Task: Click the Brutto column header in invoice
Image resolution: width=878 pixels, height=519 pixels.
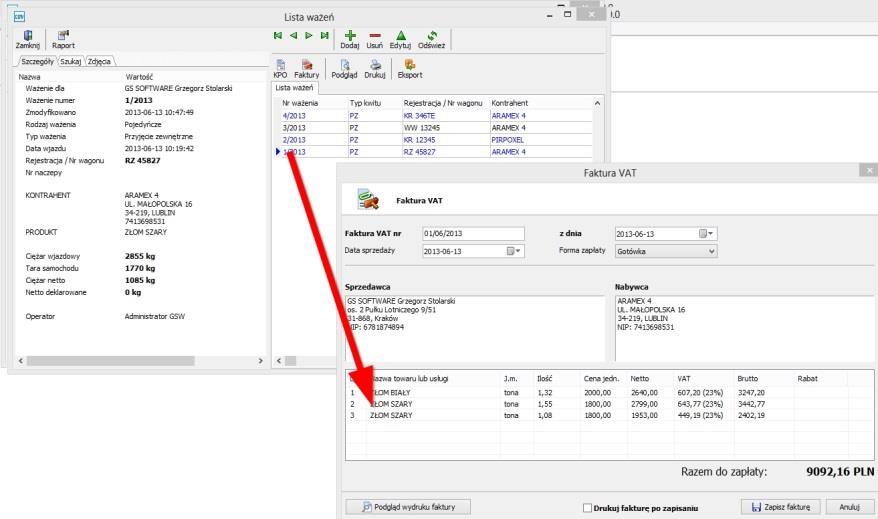Action: coord(748,378)
